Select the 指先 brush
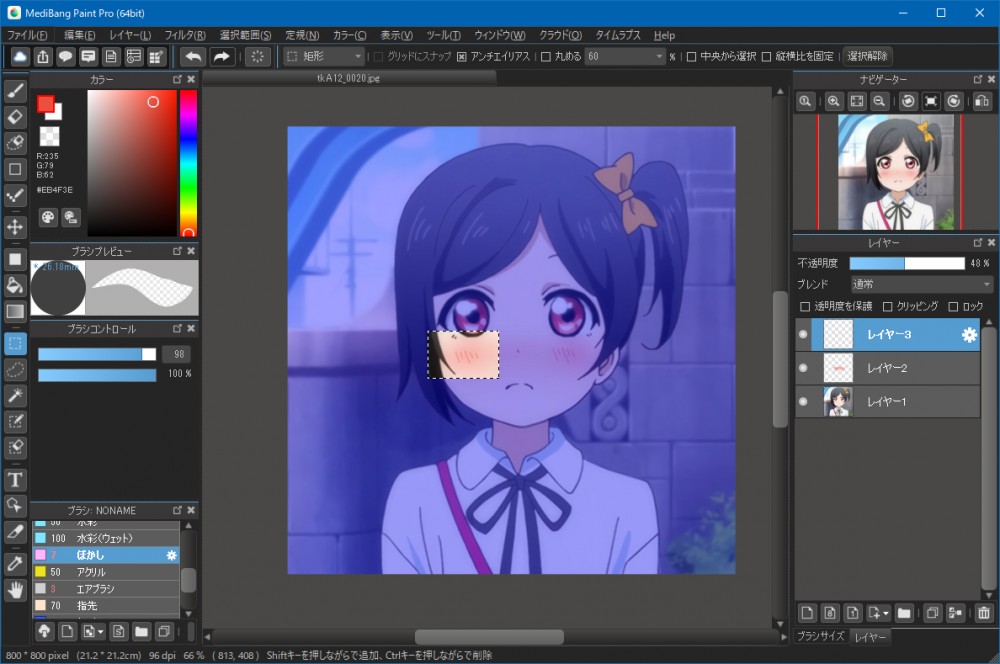 pos(106,605)
